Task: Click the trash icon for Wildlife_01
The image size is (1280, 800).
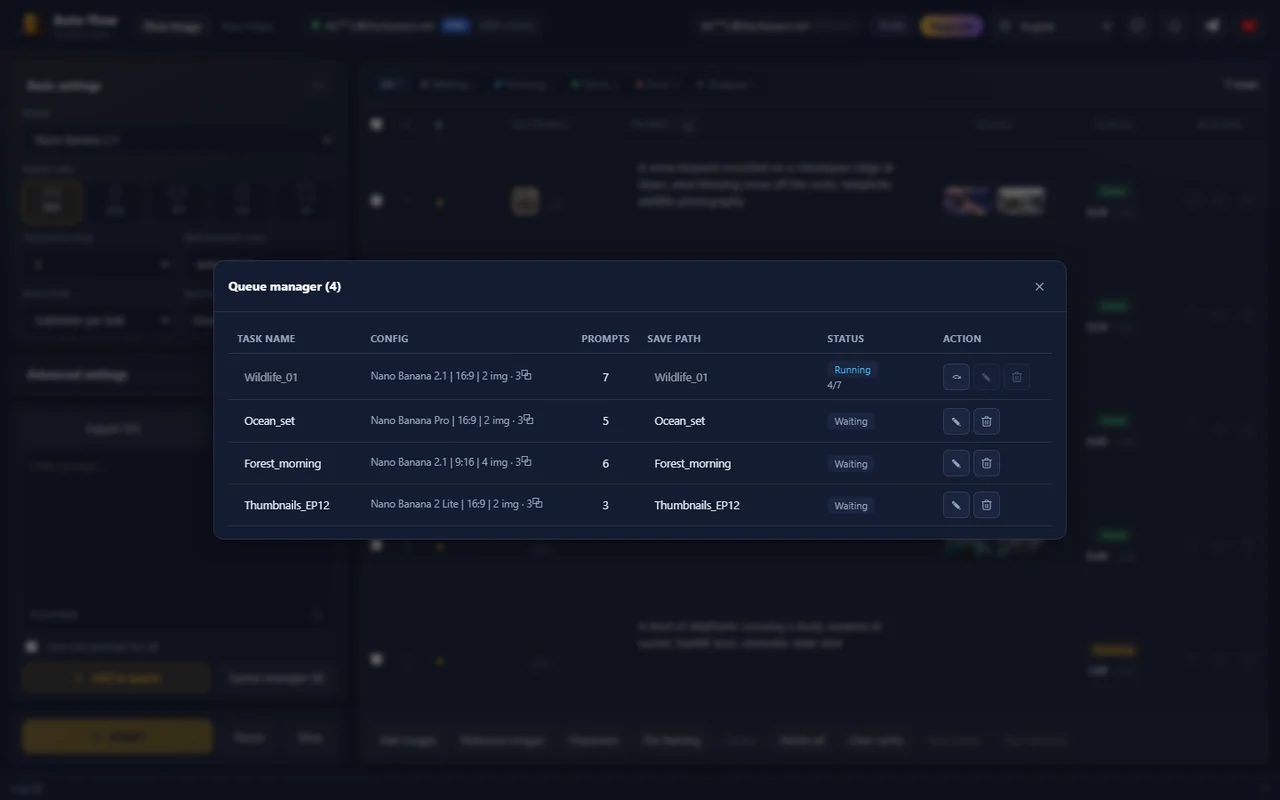Action: click(x=1017, y=377)
